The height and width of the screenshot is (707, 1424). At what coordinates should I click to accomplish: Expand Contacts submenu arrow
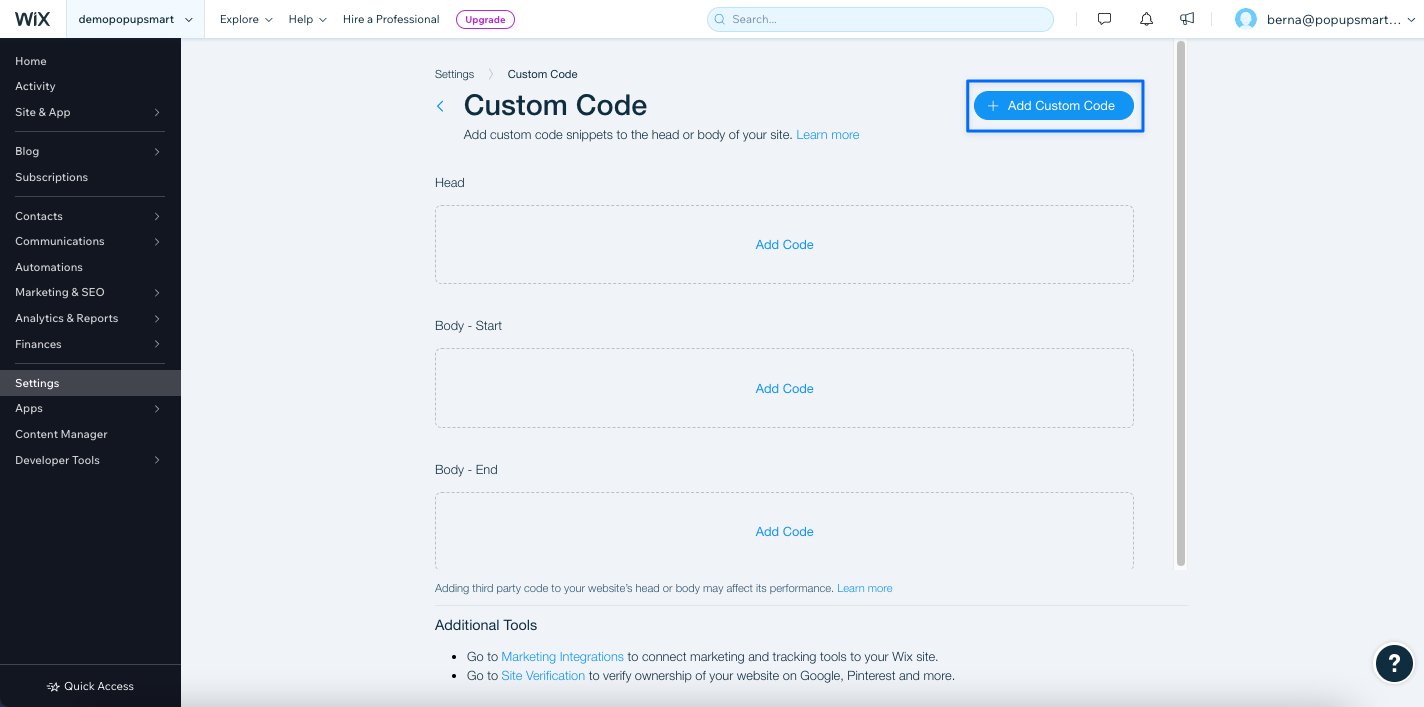click(x=157, y=217)
